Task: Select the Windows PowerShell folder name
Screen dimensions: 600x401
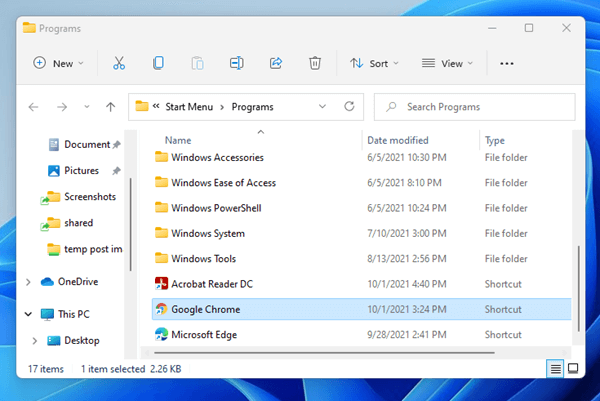Action: click(x=216, y=208)
